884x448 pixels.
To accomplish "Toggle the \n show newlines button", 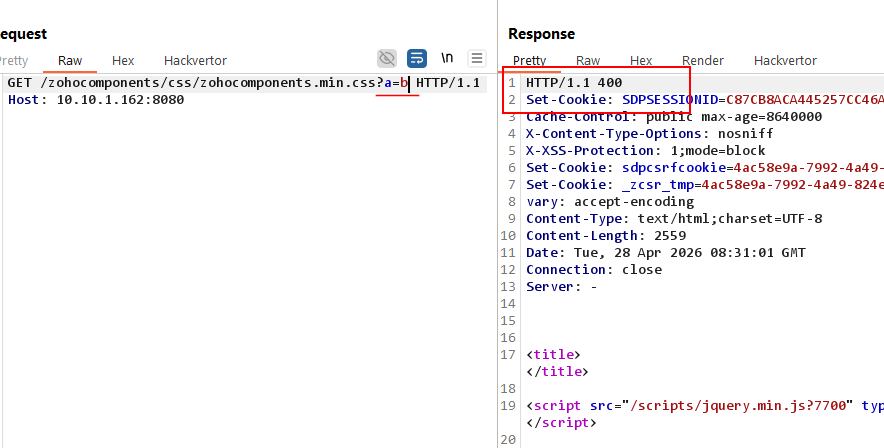I will tap(447, 57).
